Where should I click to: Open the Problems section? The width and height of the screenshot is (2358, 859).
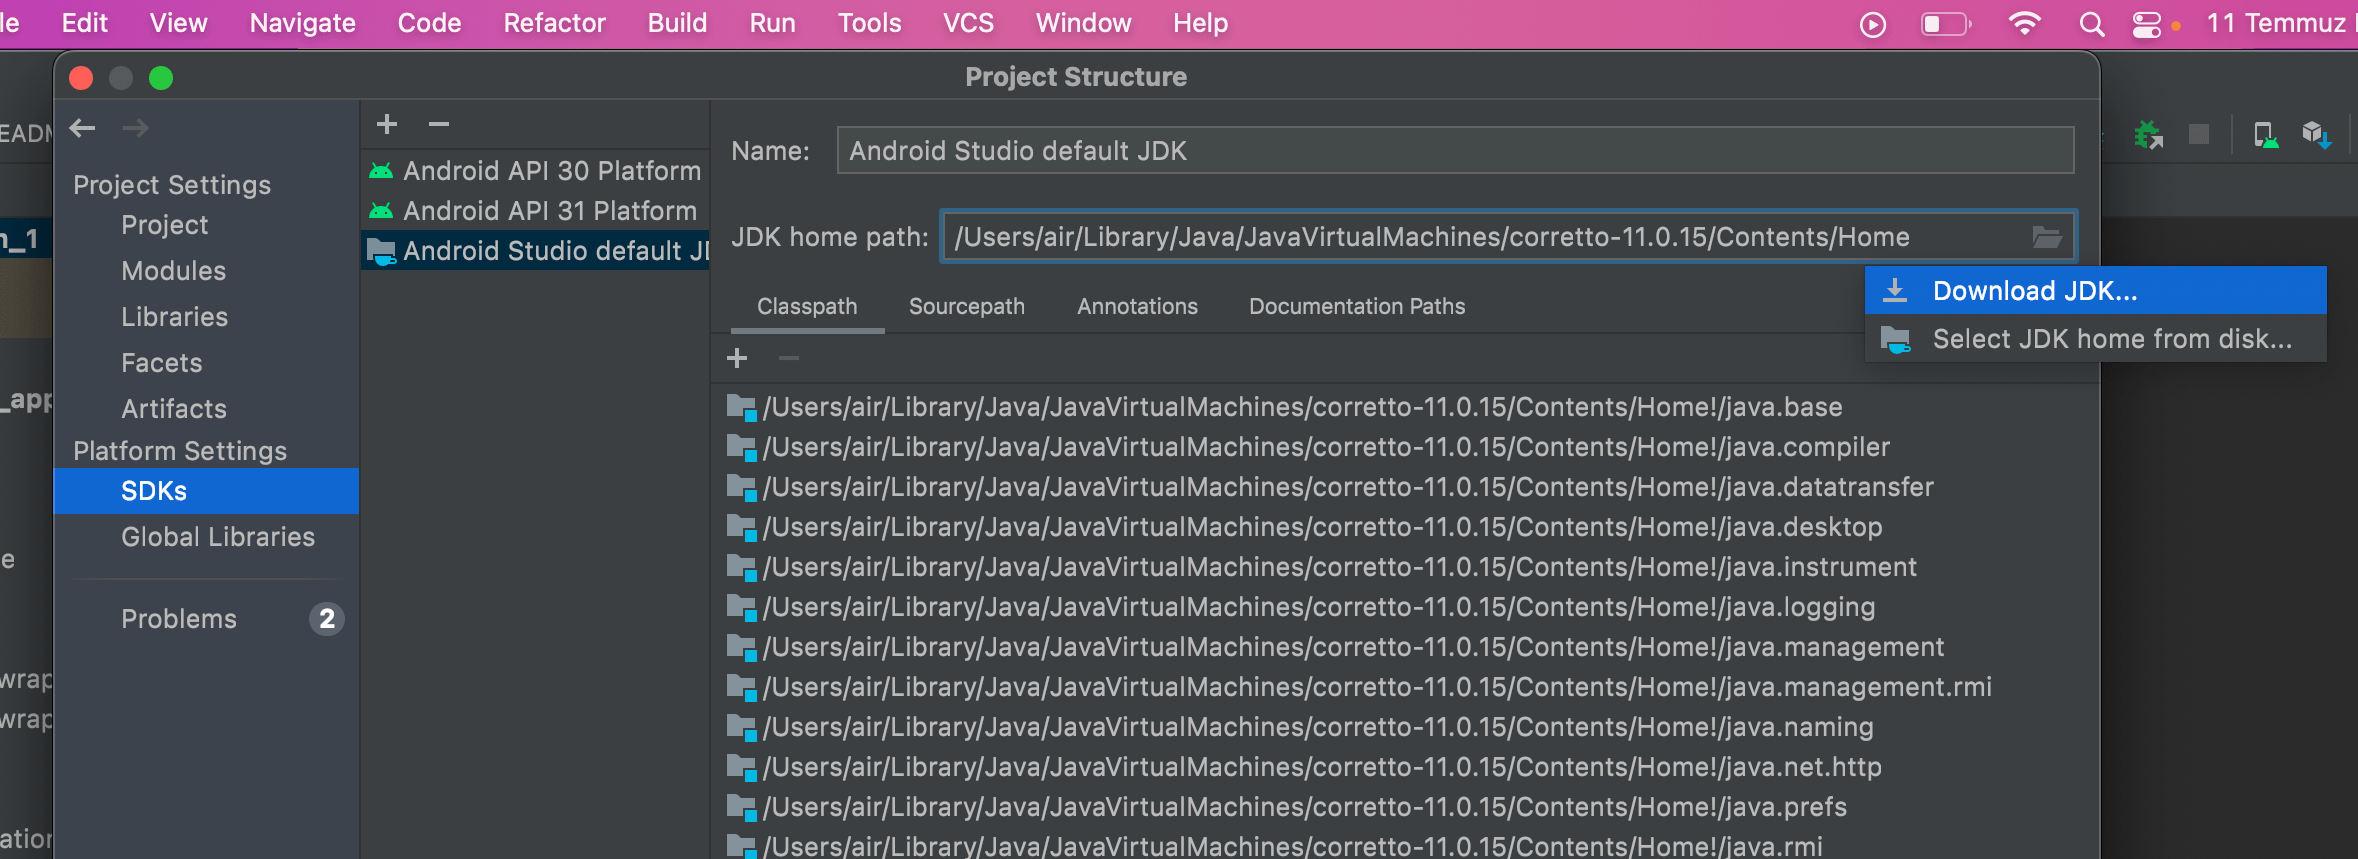(179, 619)
